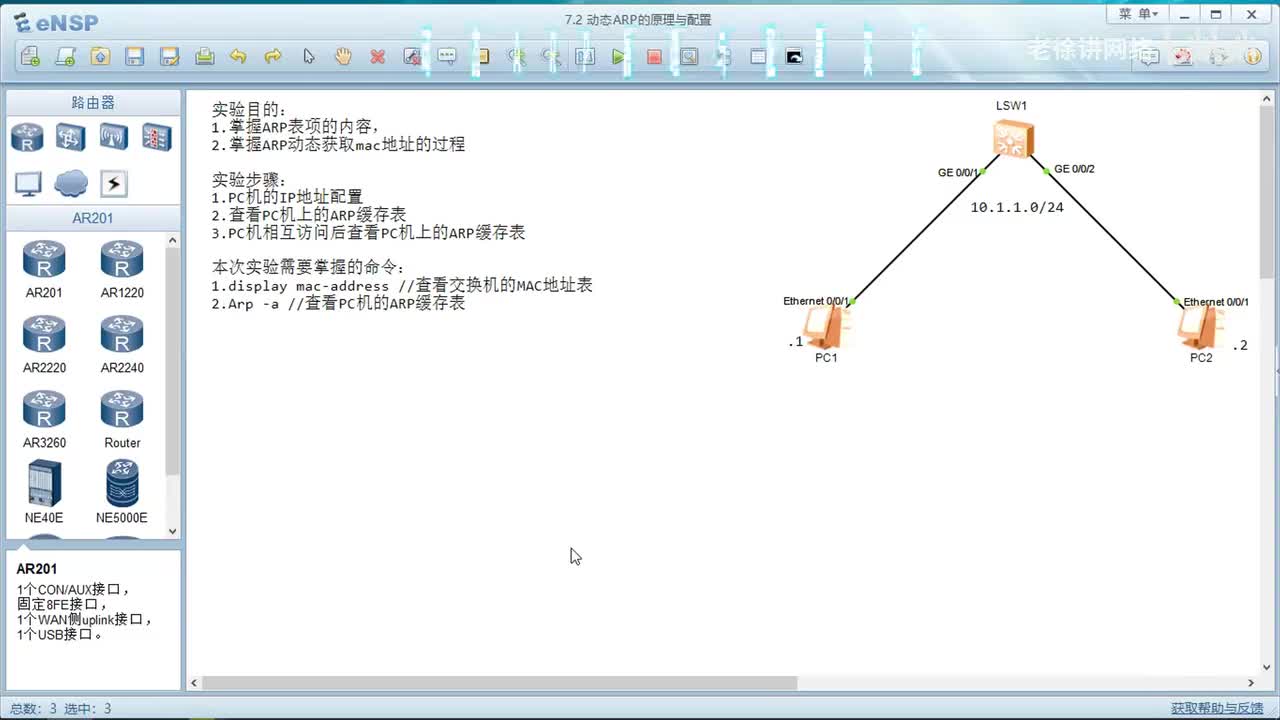The width and height of the screenshot is (1280, 720).
Task: Select the WLAN device category icon
Action: click(113, 137)
